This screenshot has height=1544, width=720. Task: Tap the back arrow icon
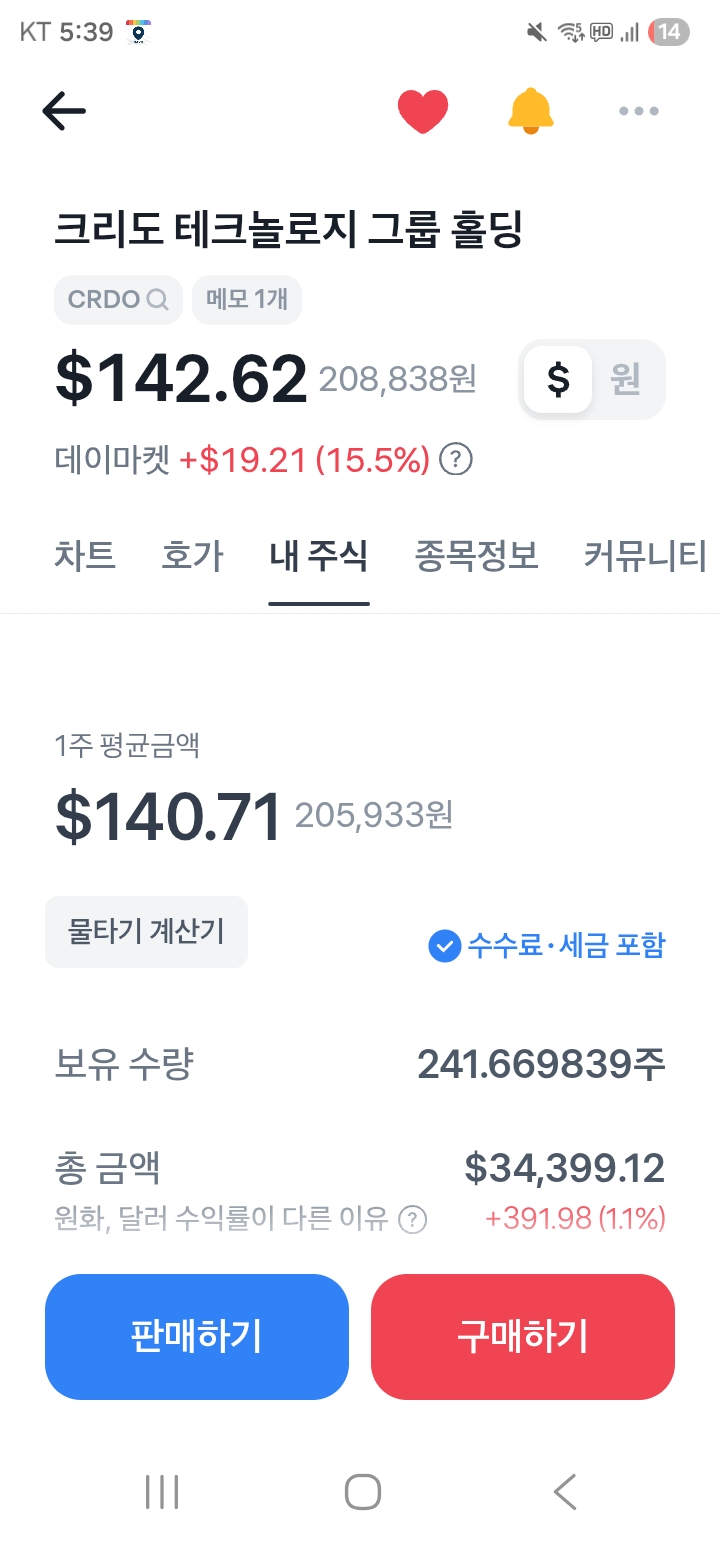point(64,111)
